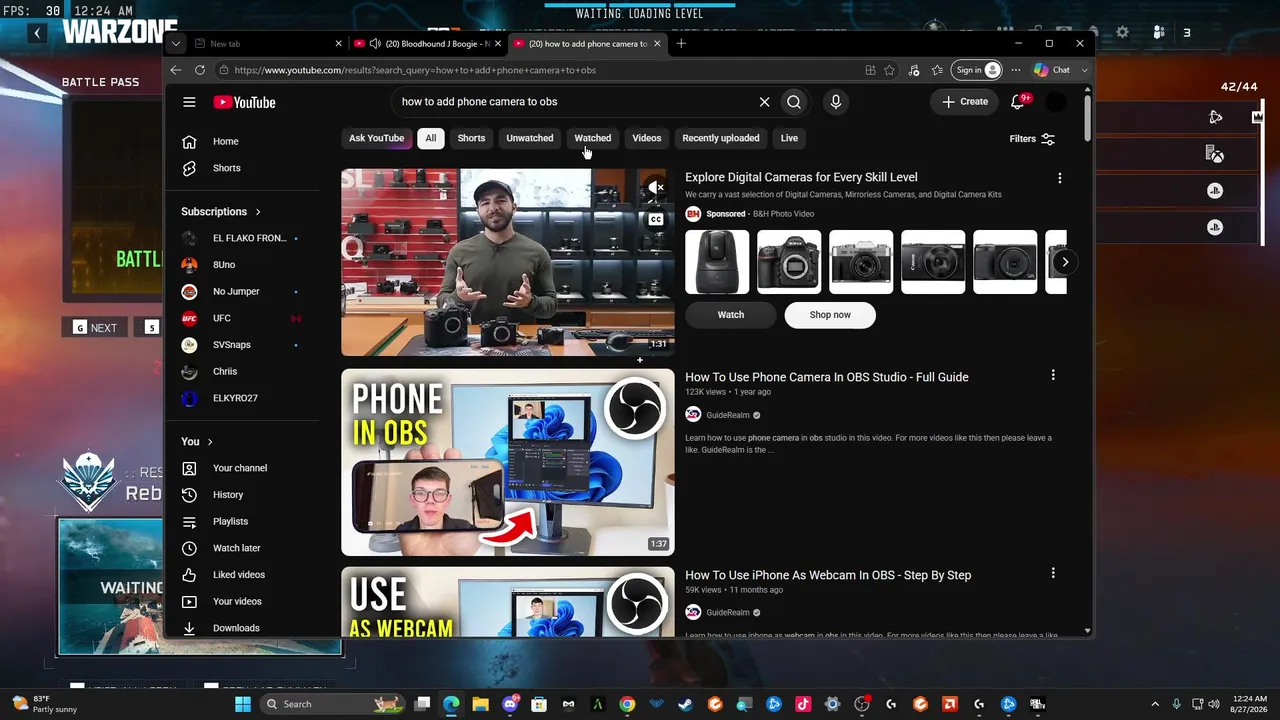Open the UFC subscription channel
The width and height of the screenshot is (1280, 720).
222,318
